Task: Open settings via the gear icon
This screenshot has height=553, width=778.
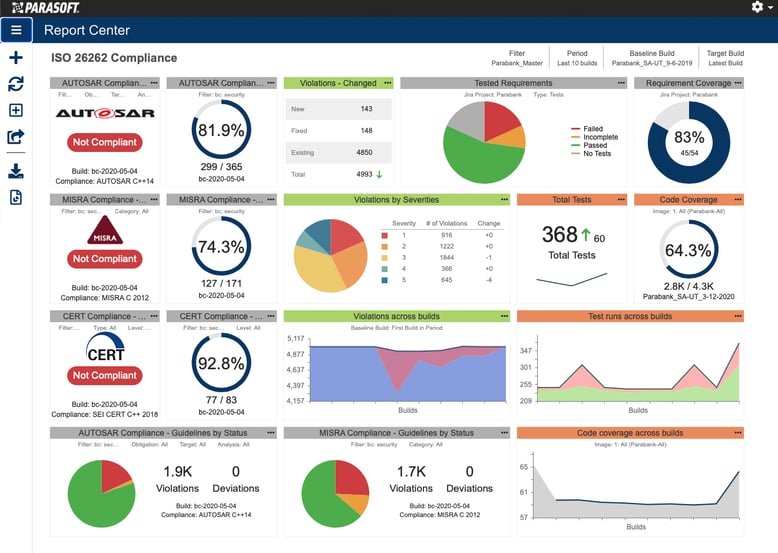Action: 757,7
